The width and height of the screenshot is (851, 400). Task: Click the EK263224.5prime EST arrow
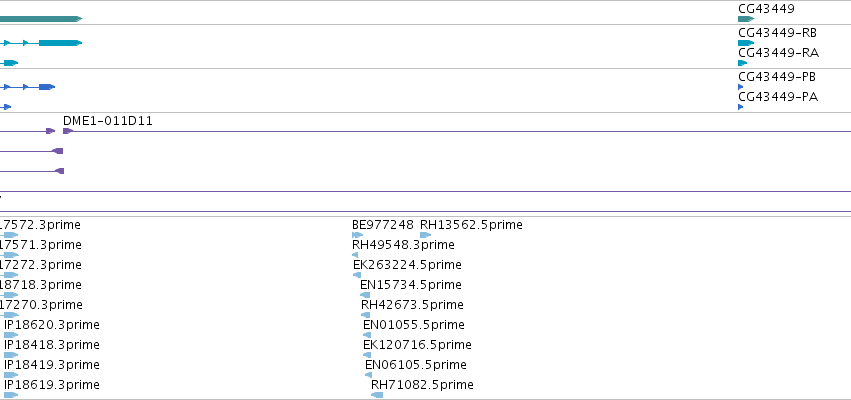pyautogui.click(x=357, y=275)
